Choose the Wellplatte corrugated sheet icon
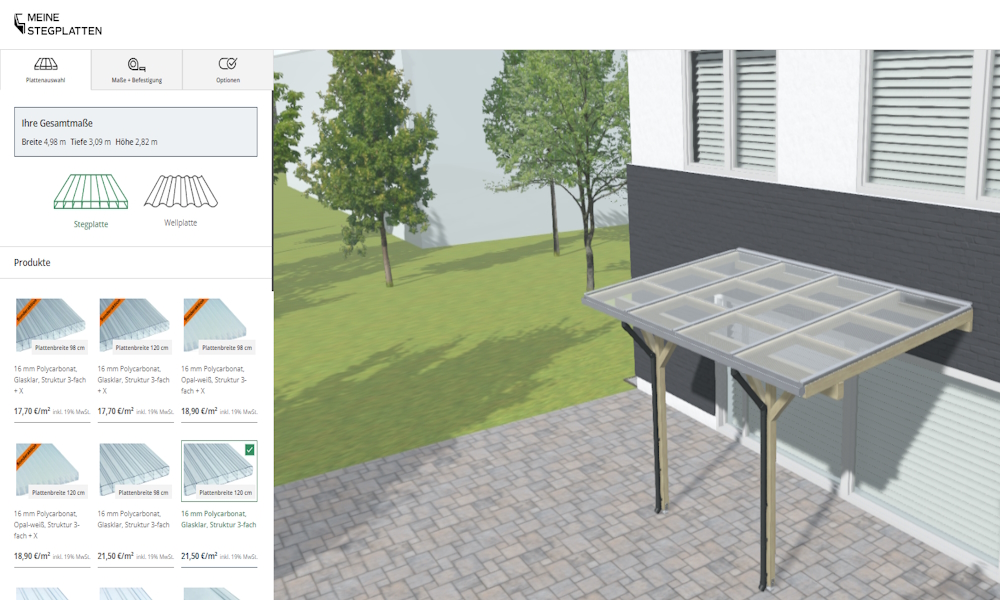1000x600 pixels. pos(180,191)
